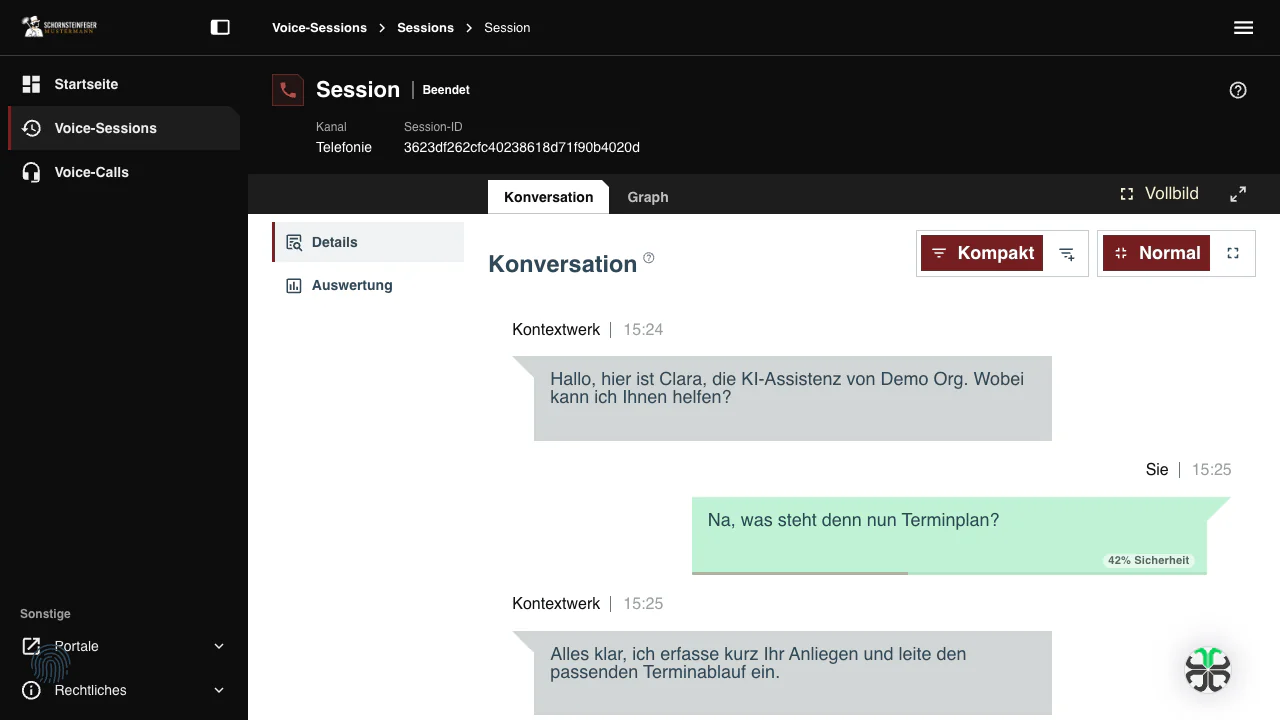Click the filter-add icon next to Kompakt

click(x=1067, y=254)
